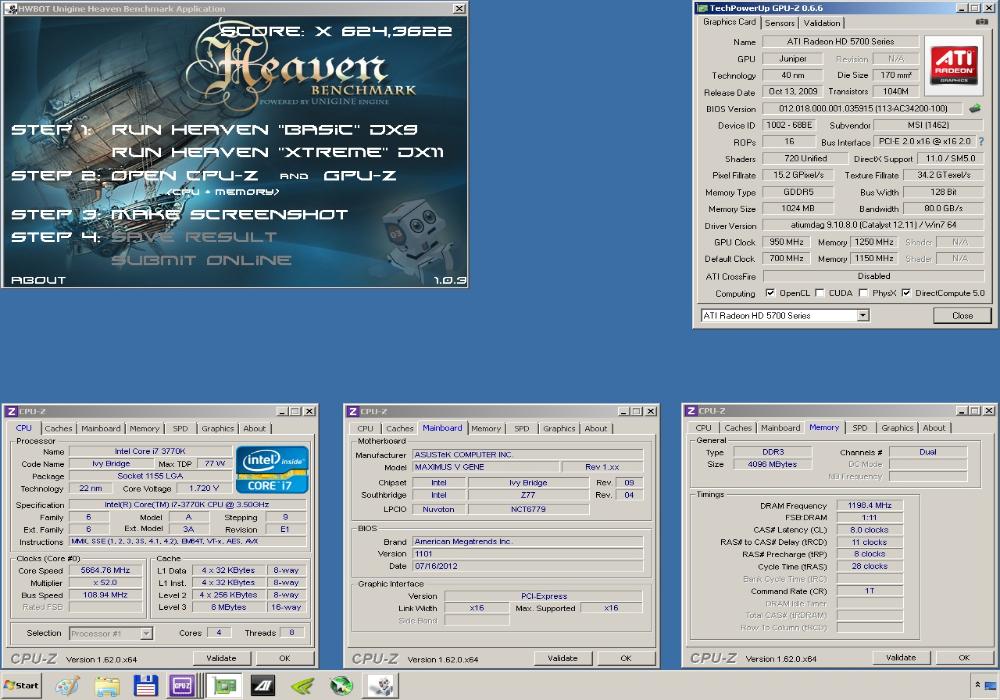This screenshot has width=1000, height=700.
Task: Click the Bus Interface question mark icon
Action: pos(981,142)
